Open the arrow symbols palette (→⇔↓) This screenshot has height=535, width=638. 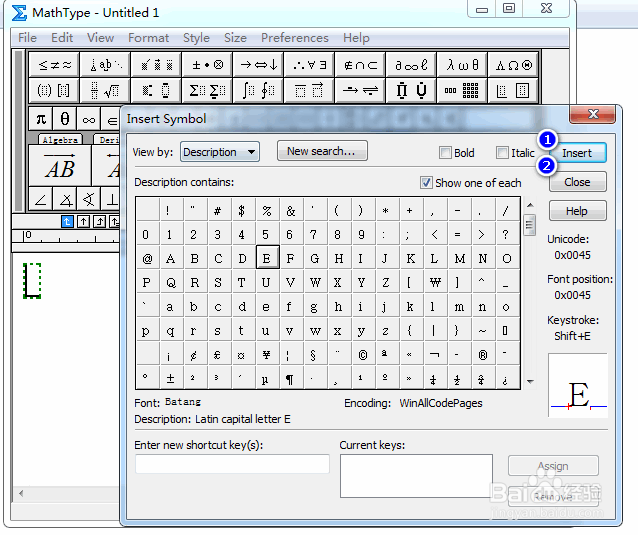click(258, 65)
